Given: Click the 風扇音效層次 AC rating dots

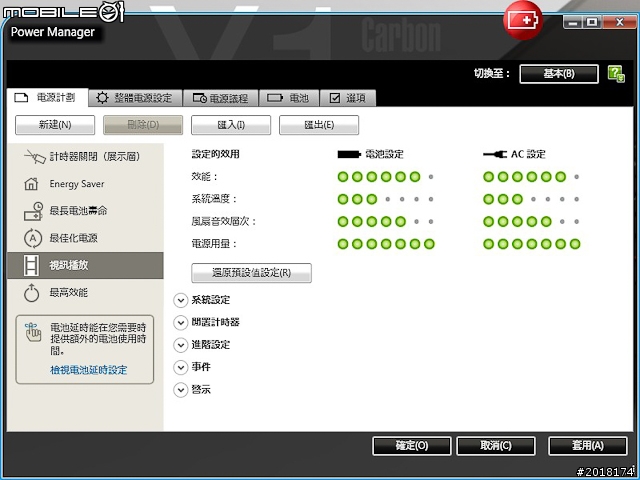Looking at the screenshot, I should click(x=531, y=222).
